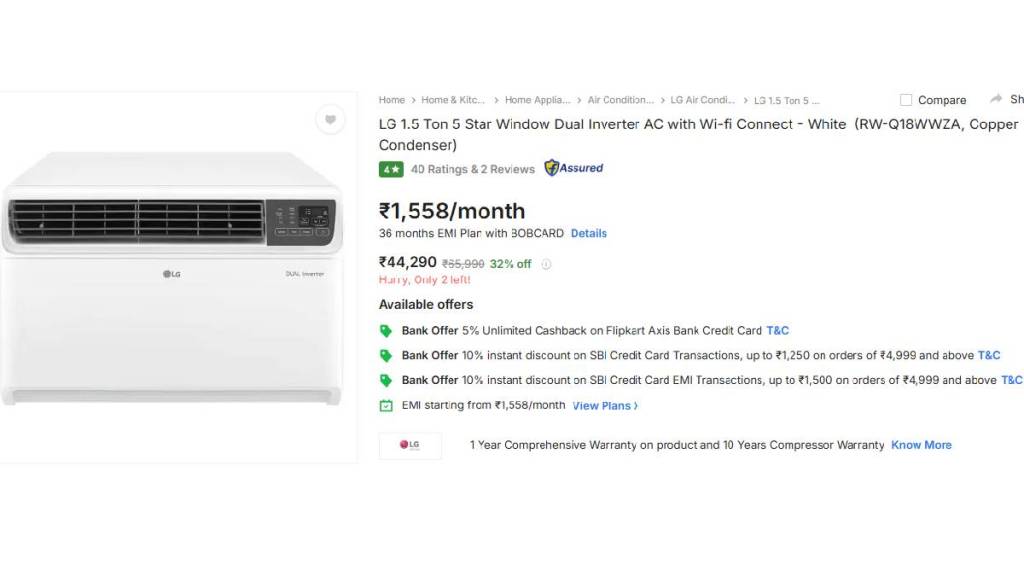
Task: Click the green 4-star rating badge
Action: (391, 169)
